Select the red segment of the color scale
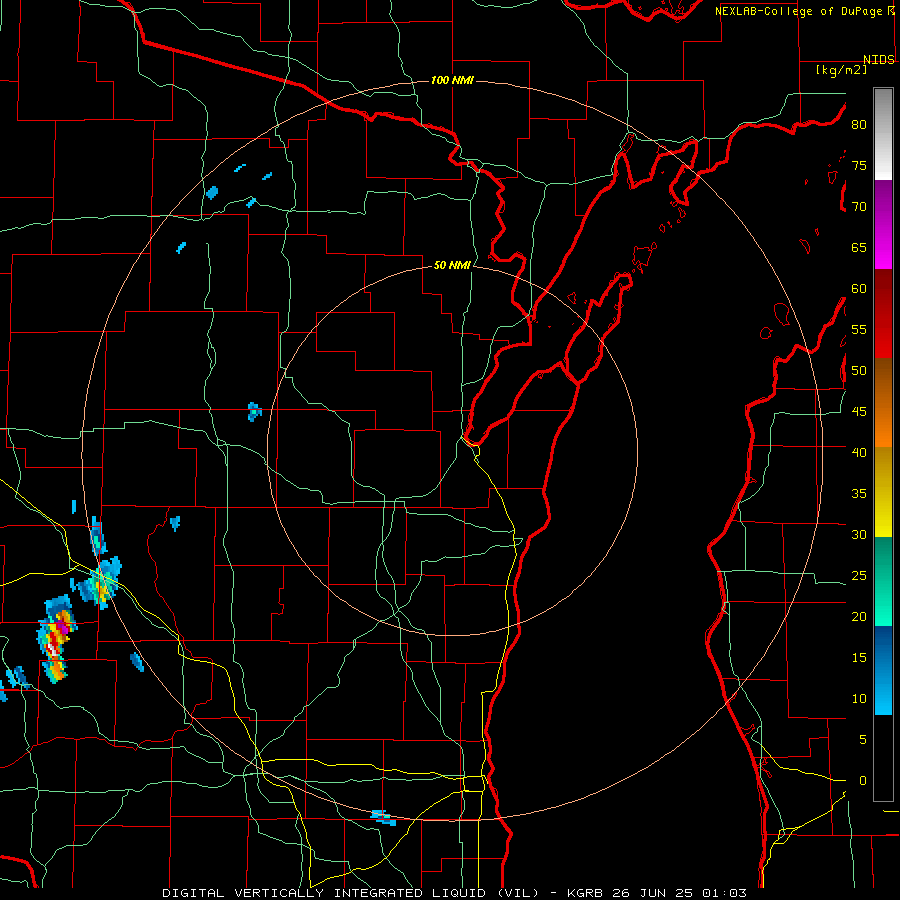The image size is (900, 900). 883,313
